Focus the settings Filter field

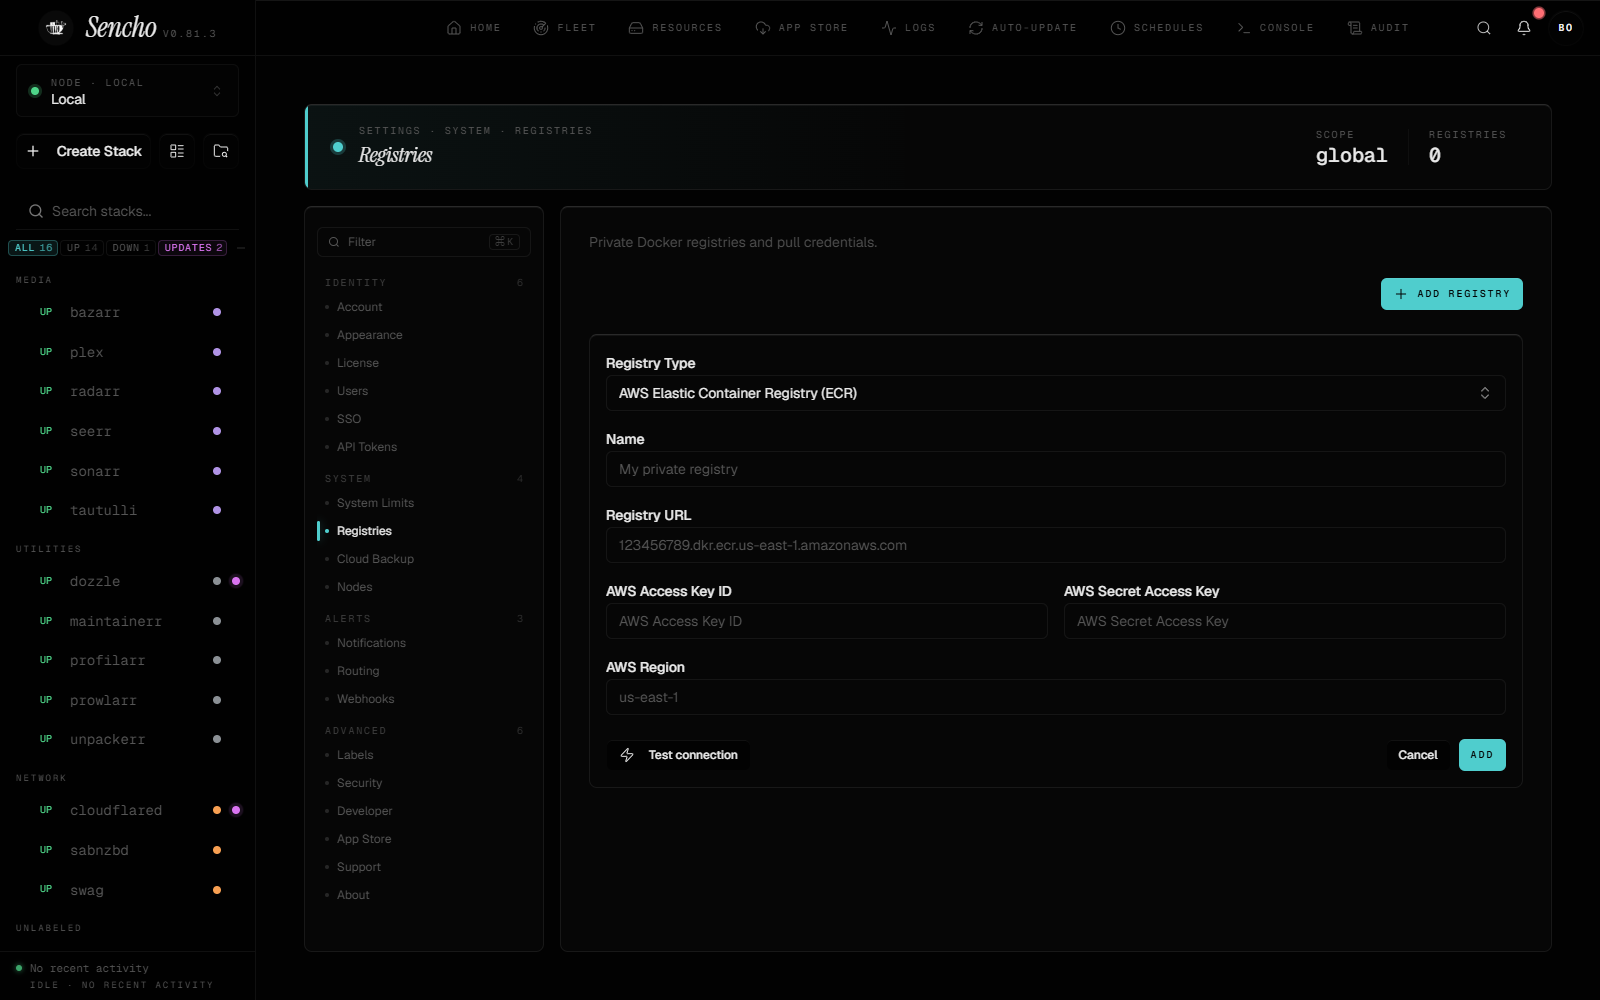(x=424, y=242)
